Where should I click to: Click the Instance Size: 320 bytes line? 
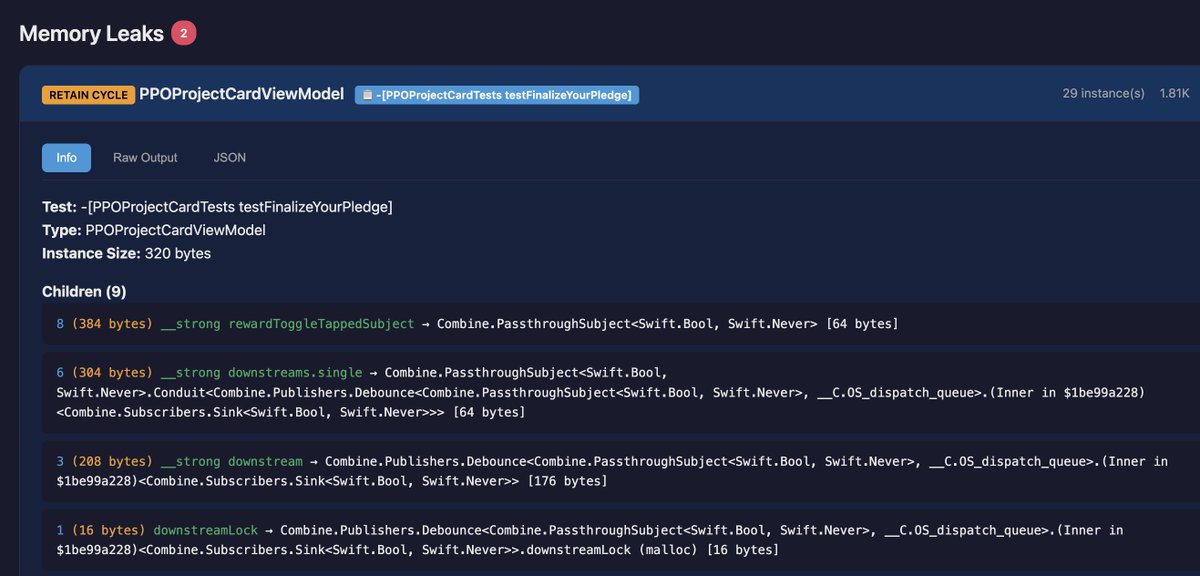pyautogui.click(x=126, y=253)
